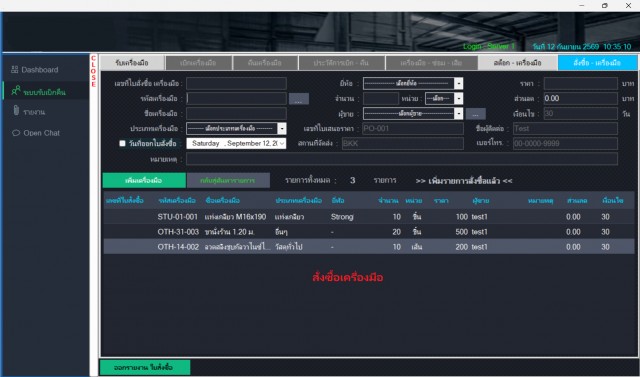Open the Saturday, September 12 date picker
The height and width of the screenshot is (377, 640).
(236, 143)
